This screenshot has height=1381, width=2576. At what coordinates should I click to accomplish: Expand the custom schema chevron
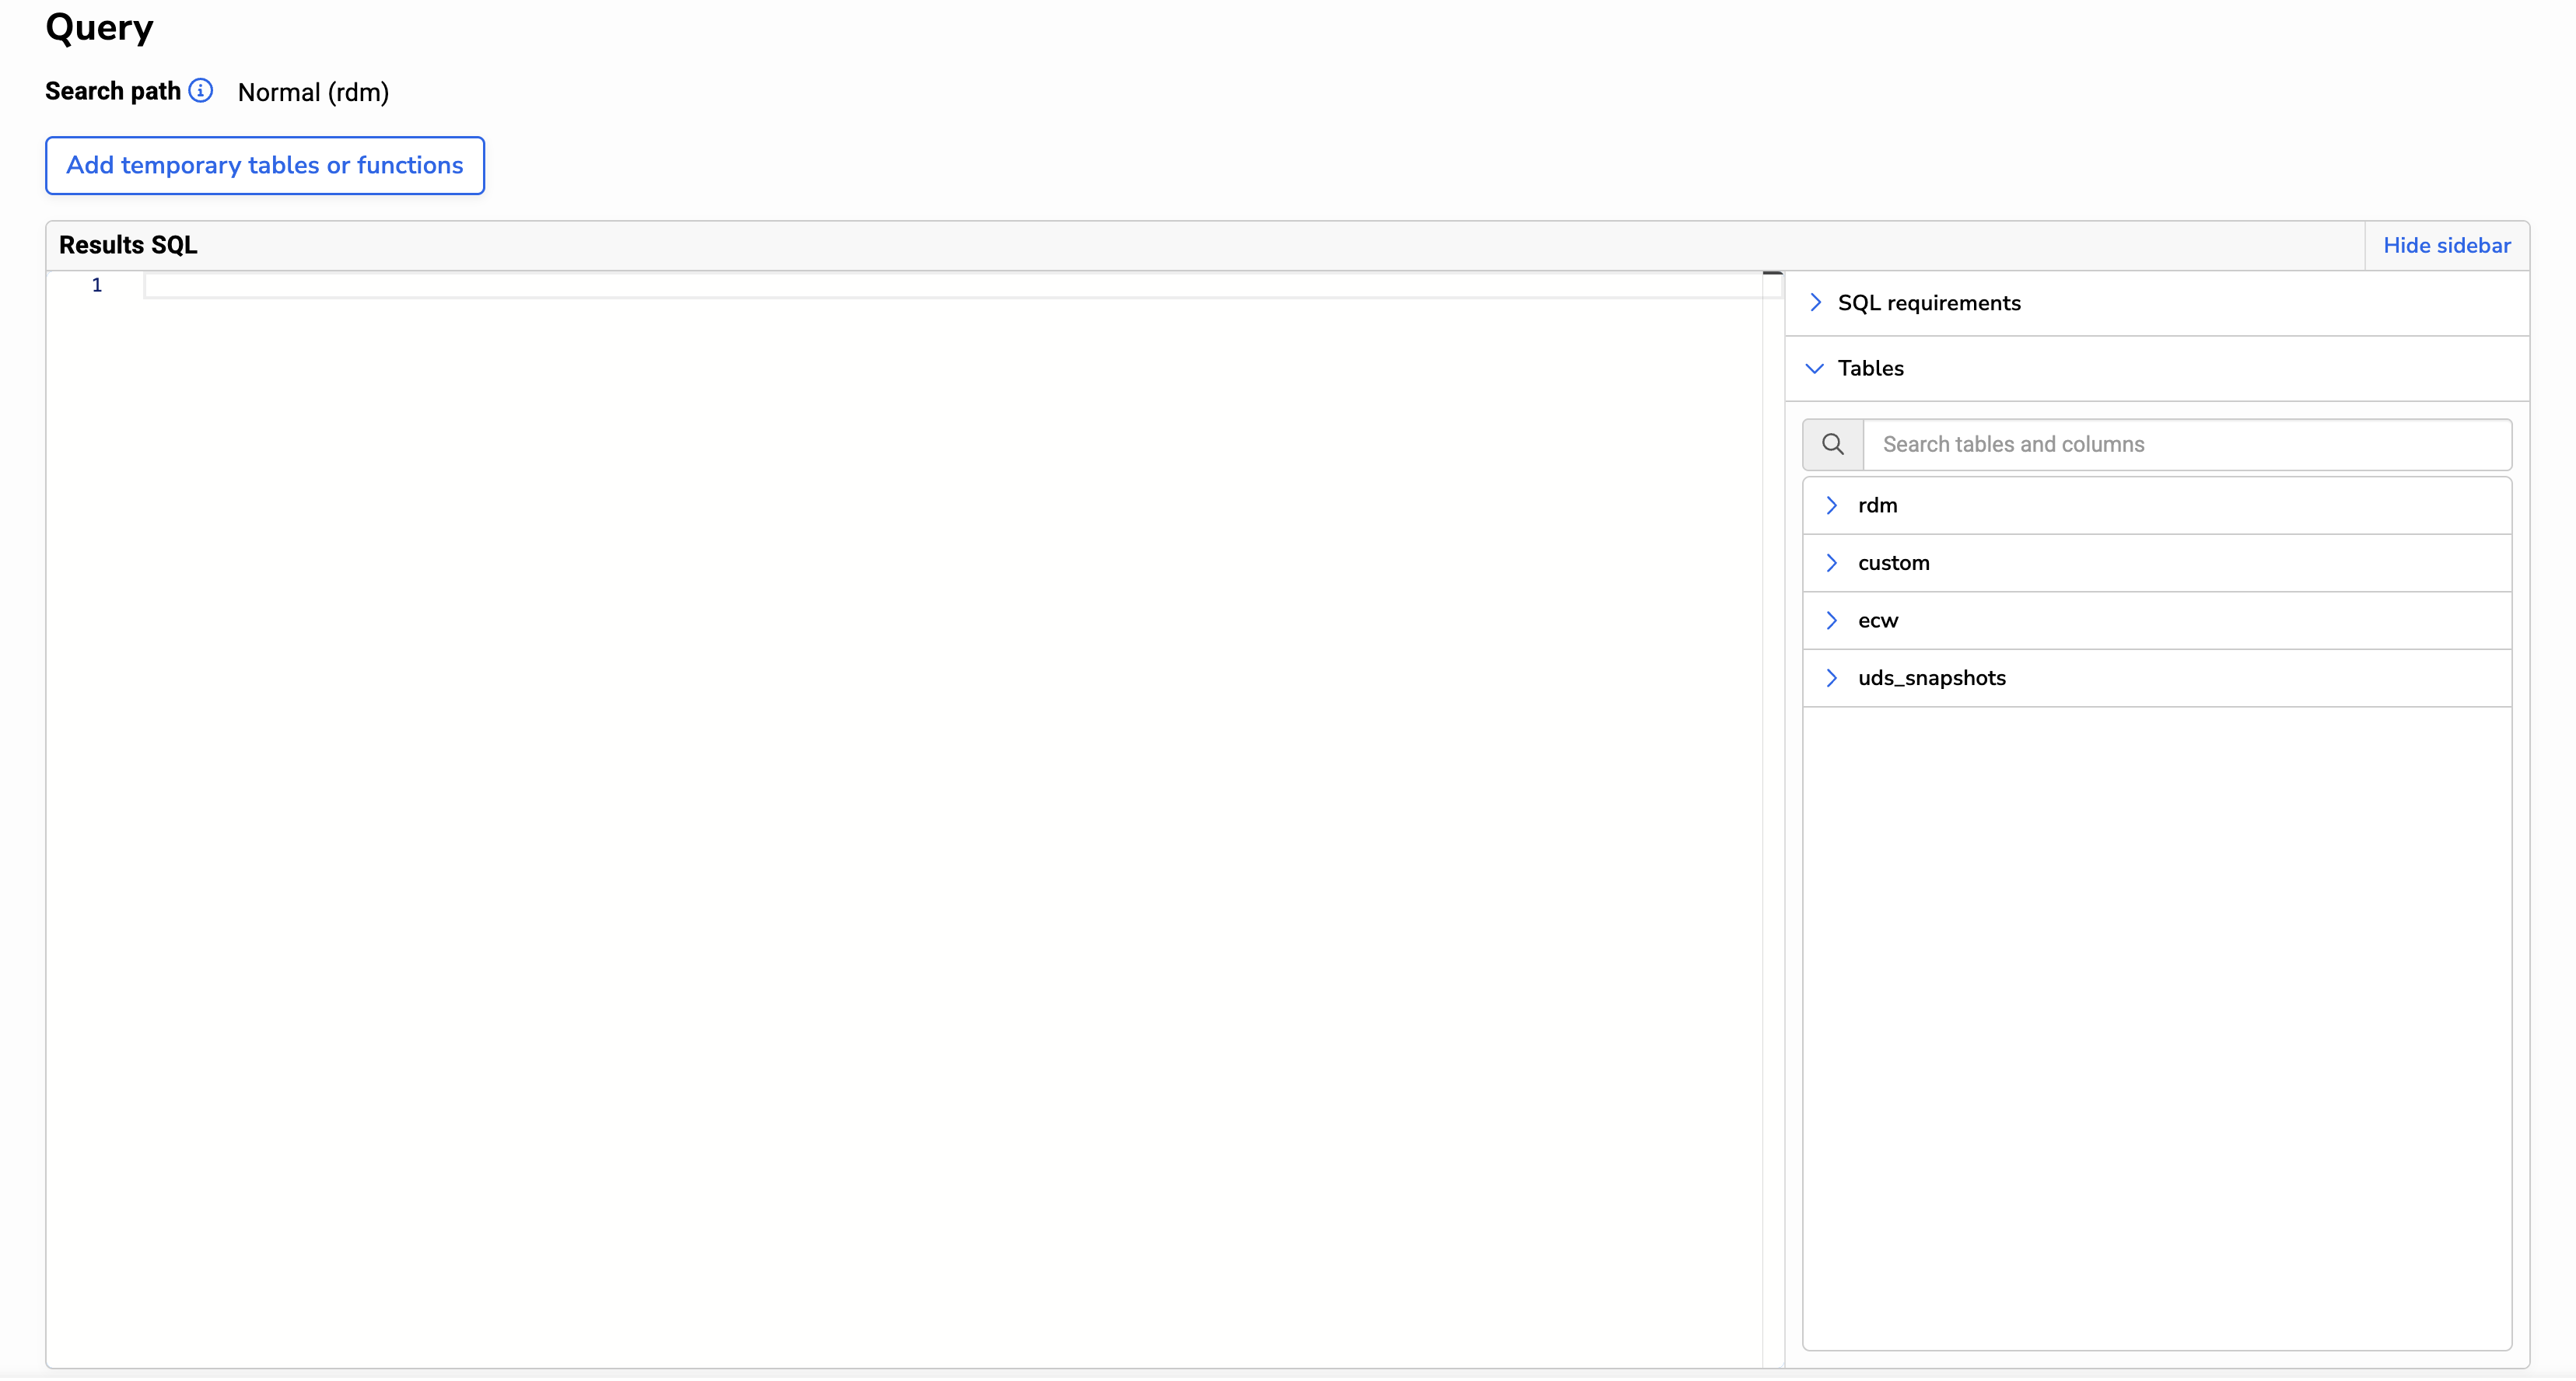pos(1832,563)
